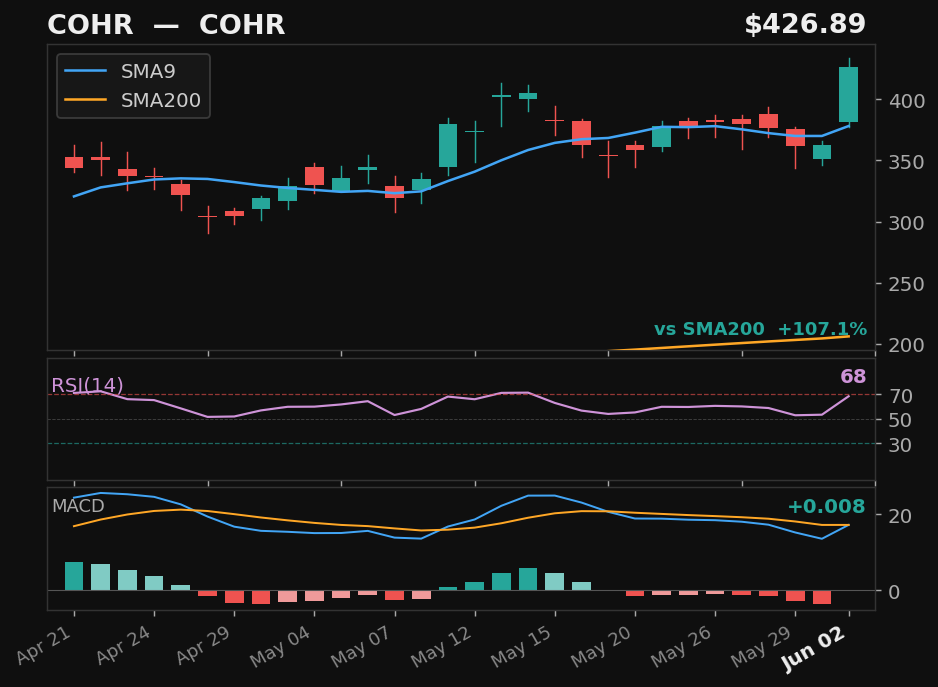Click the large green Jun 02 candlestick
The height and width of the screenshot is (687, 938).
848,95
